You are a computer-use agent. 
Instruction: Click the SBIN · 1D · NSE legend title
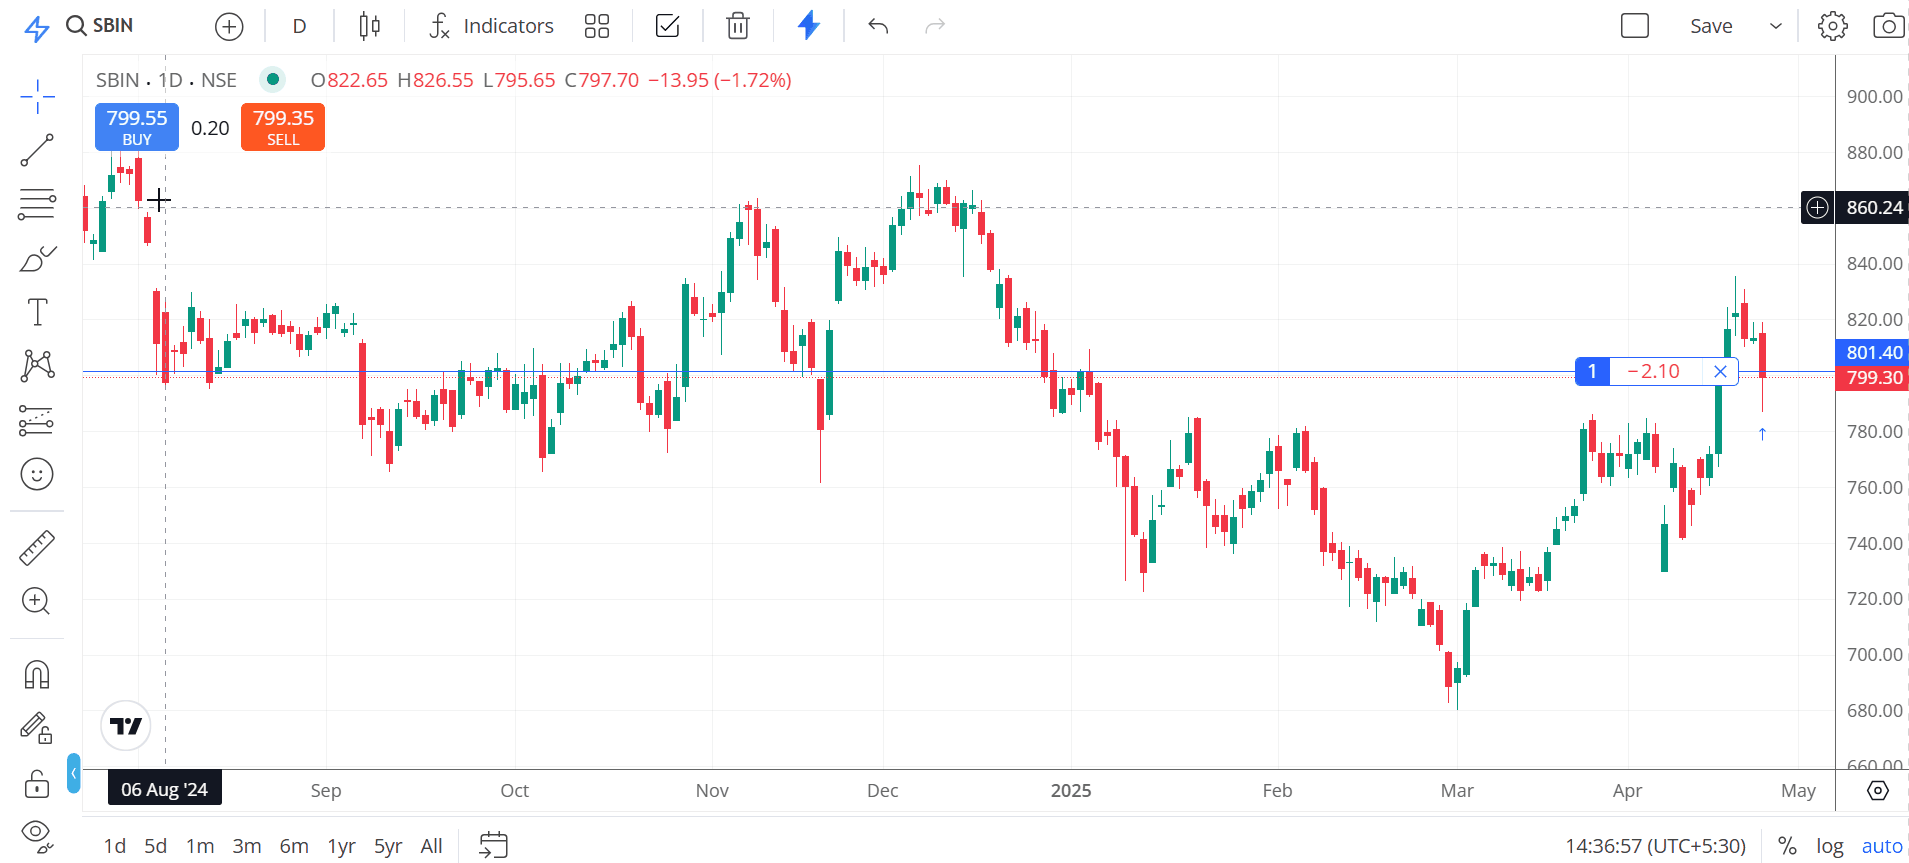[x=166, y=80]
